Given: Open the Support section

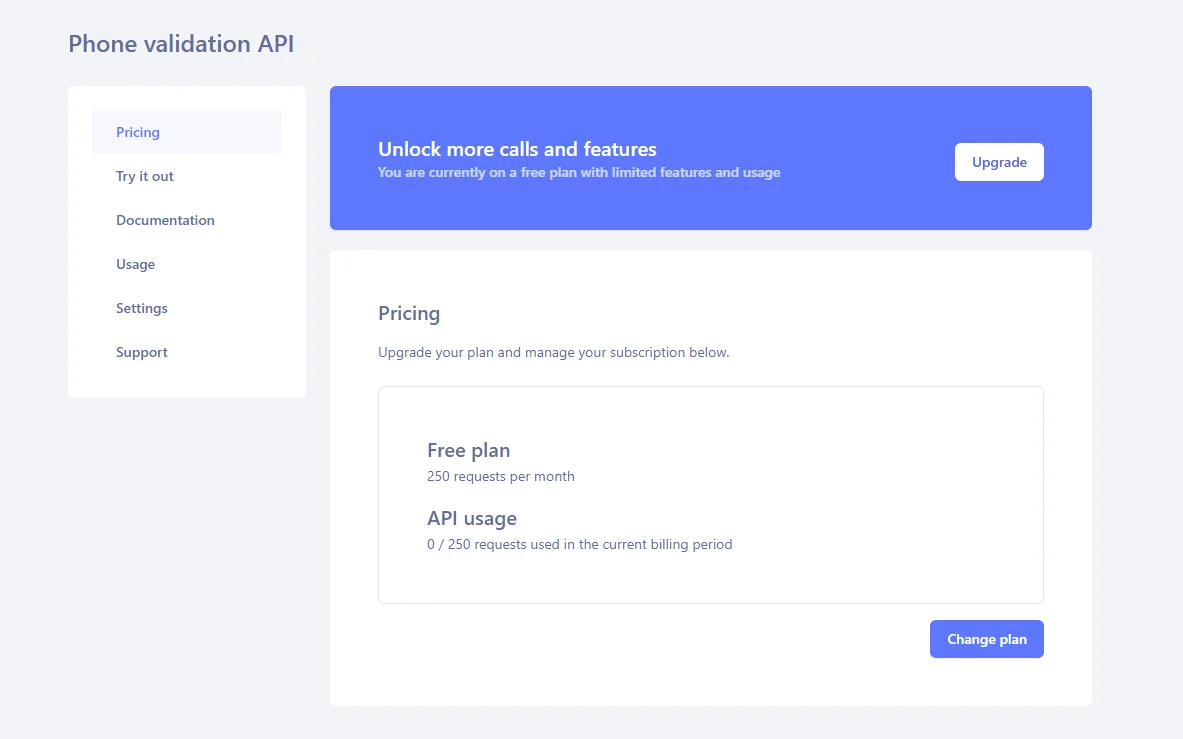Looking at the screenshot, I should pos(141,352).
